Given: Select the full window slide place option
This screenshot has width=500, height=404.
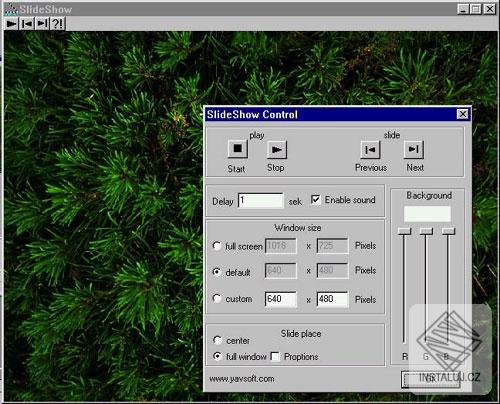Looking at the screenshot, I should (217, 356).
